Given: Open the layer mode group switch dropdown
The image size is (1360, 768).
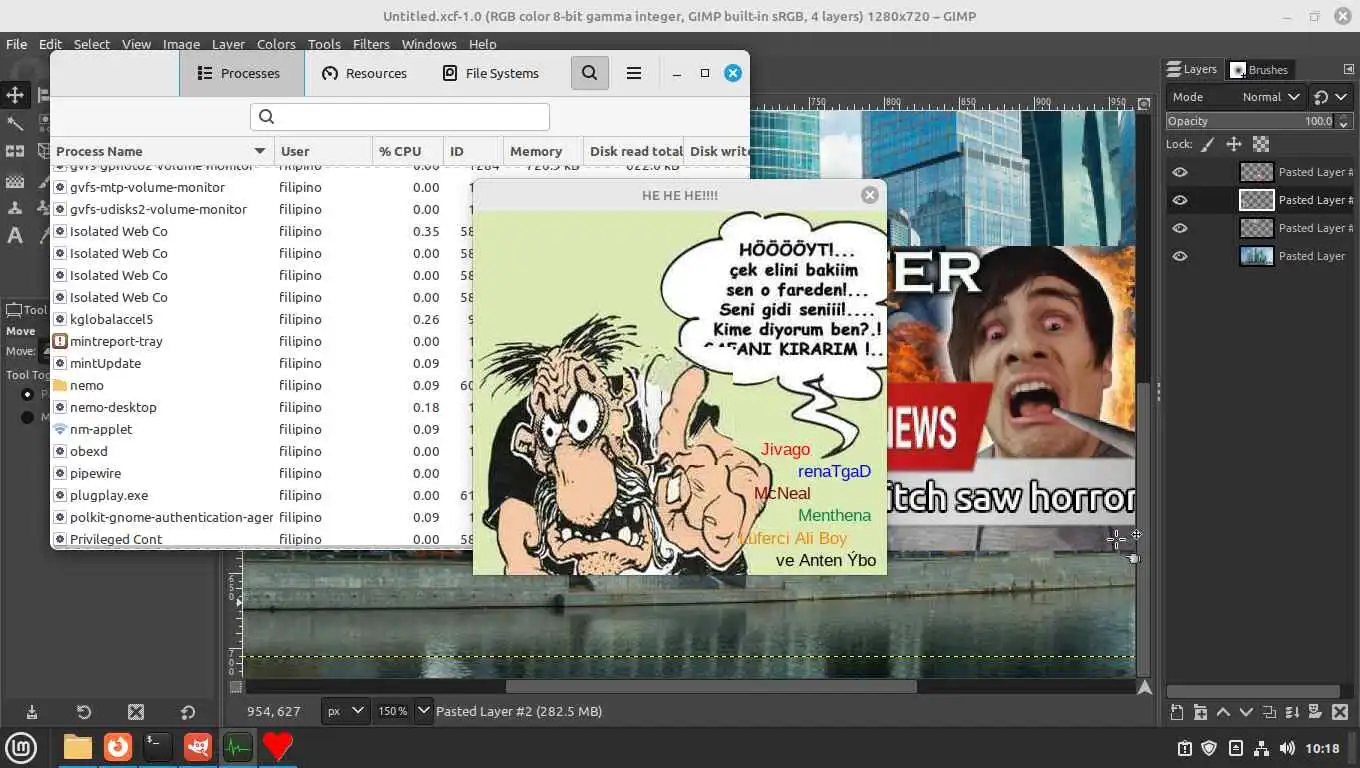Looking at the screenshot, I should point(1329,97).
